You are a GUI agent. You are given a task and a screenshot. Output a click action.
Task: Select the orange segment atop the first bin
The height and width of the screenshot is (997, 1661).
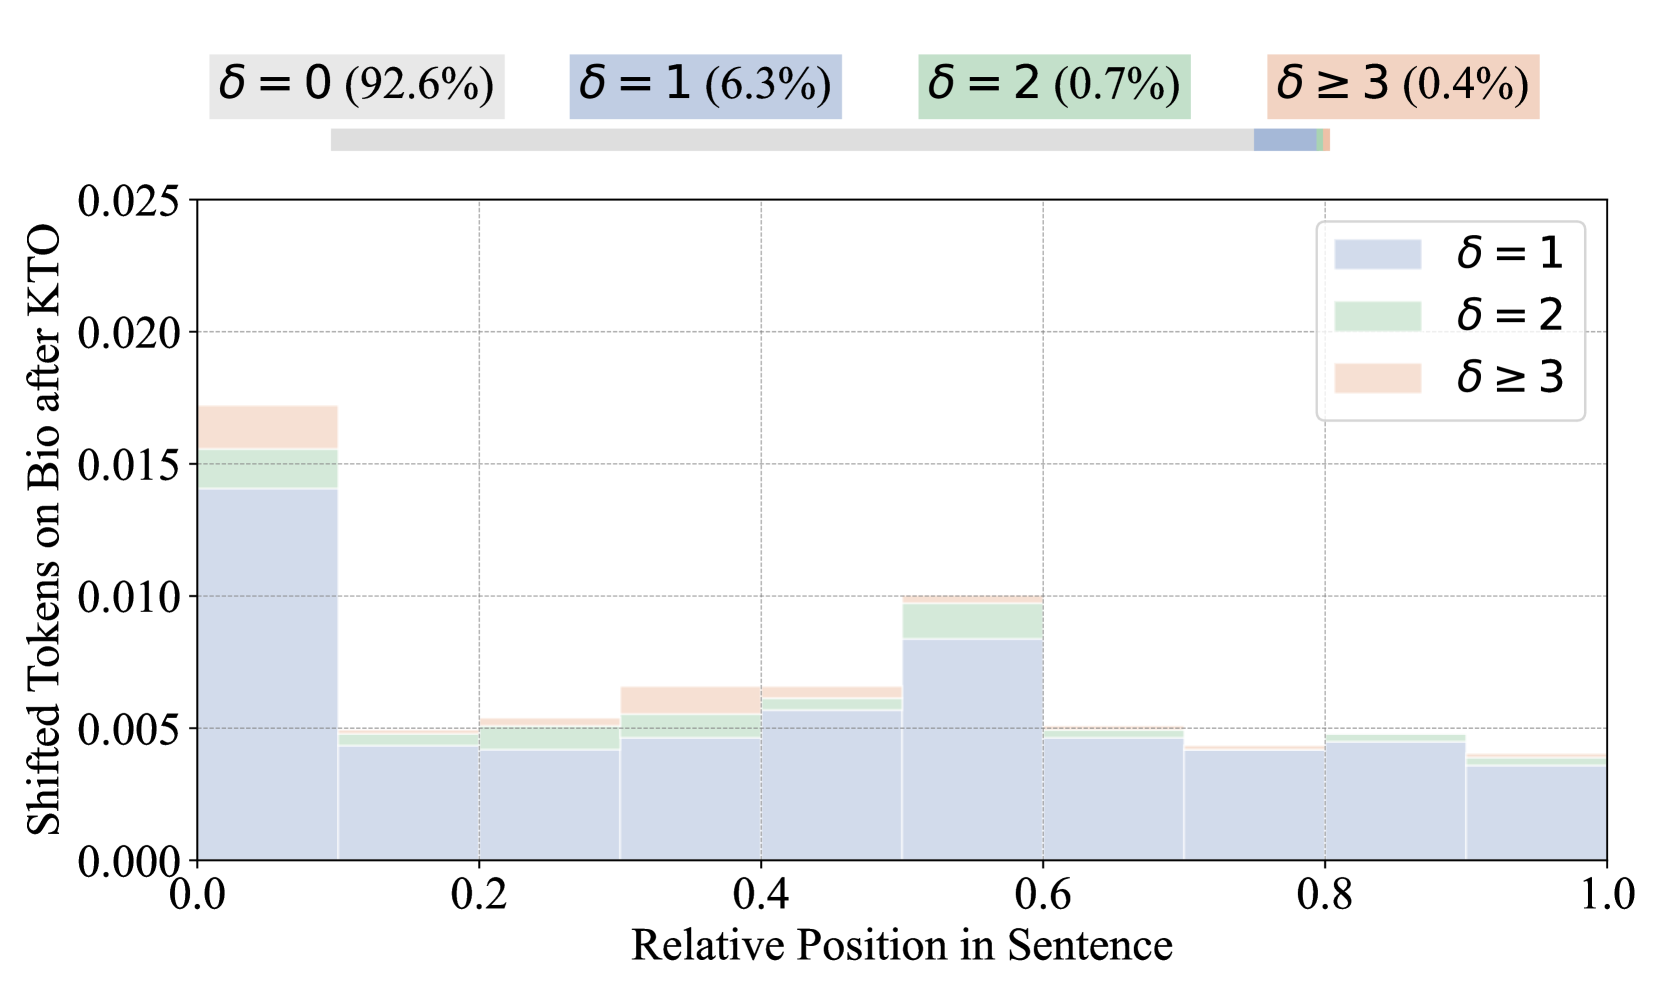(x=267, y=427)
